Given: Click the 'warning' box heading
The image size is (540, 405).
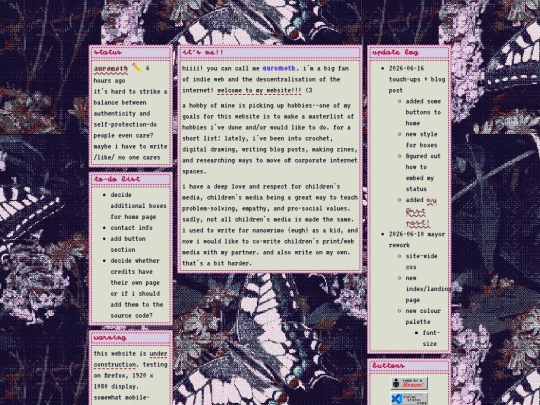Looking at the screenshot, I should pyautogui.click(x=110, y=338).
